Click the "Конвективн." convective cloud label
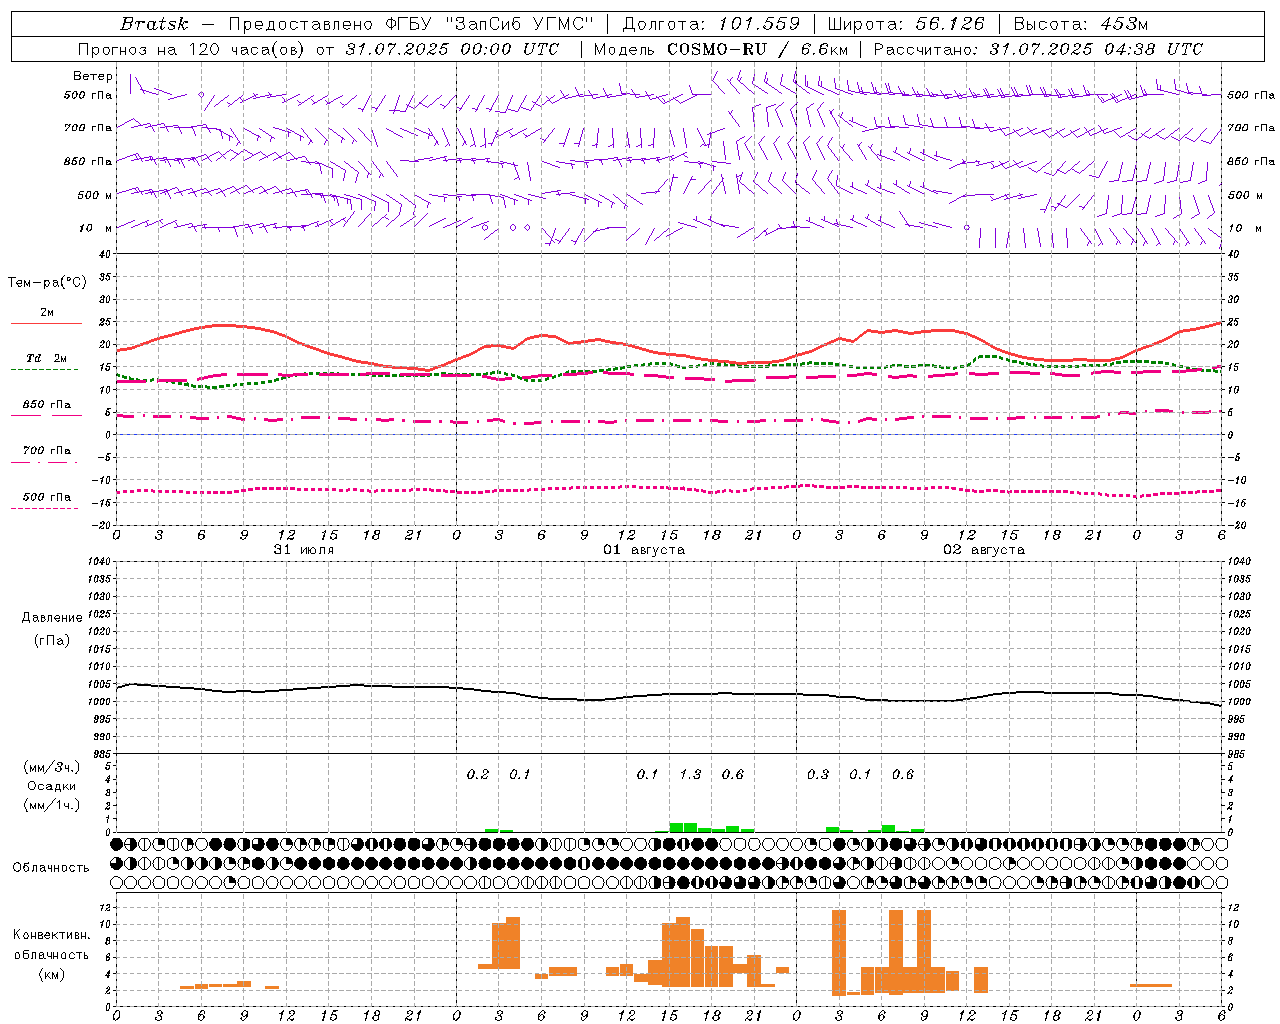 [x=52, y=935]
